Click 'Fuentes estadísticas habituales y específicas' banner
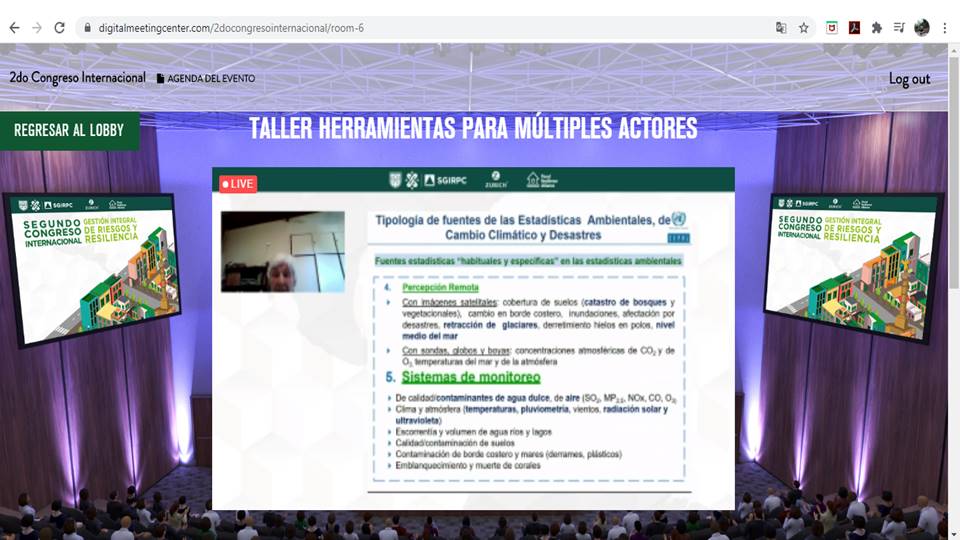 [x=528, y=261]
